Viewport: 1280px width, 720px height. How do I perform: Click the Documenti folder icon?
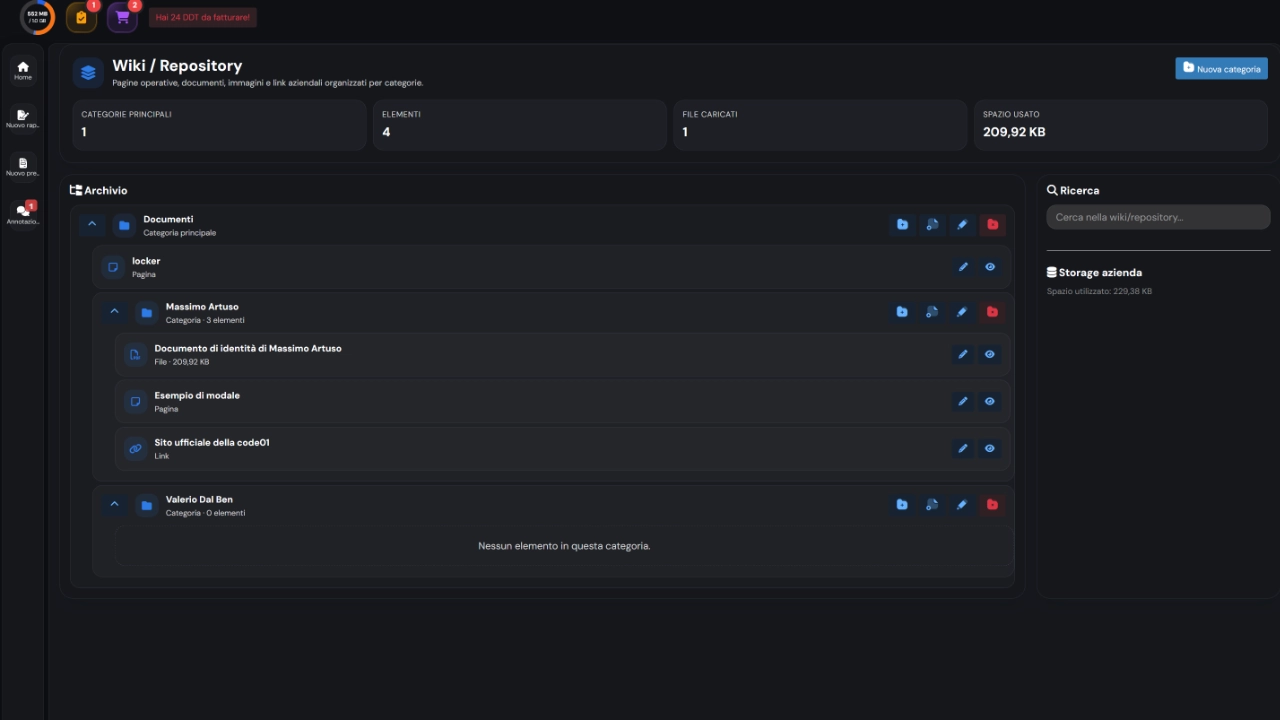[124, 225]
